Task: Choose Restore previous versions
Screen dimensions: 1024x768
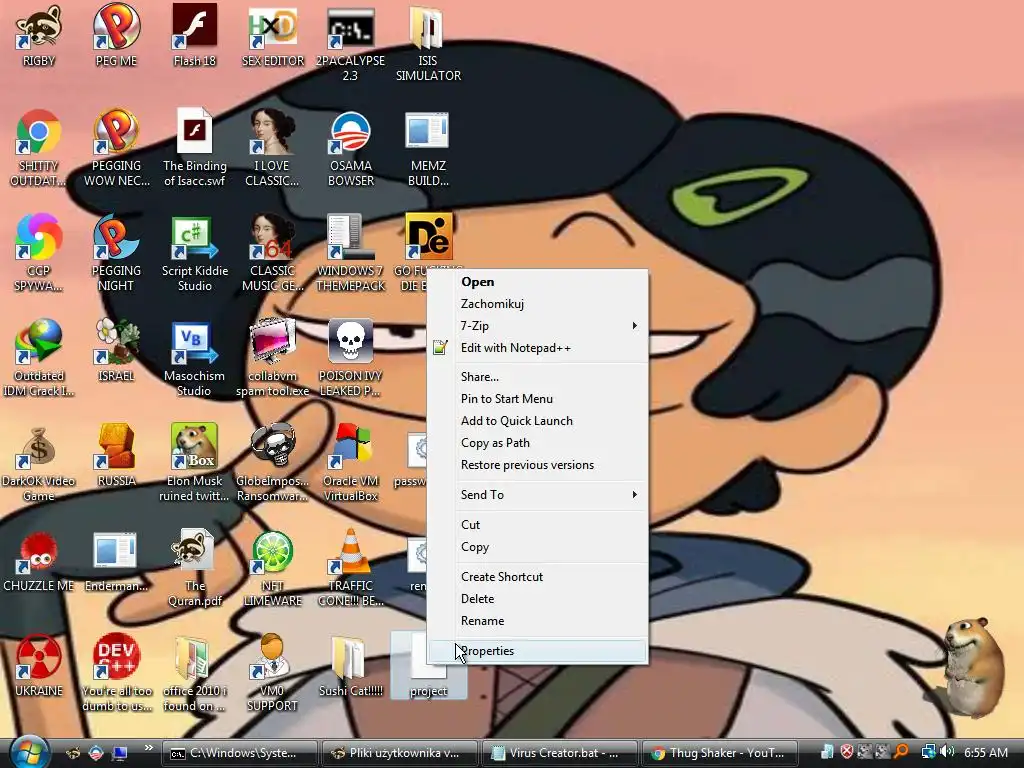Action: pyautogui.click(x=537, y=465)
